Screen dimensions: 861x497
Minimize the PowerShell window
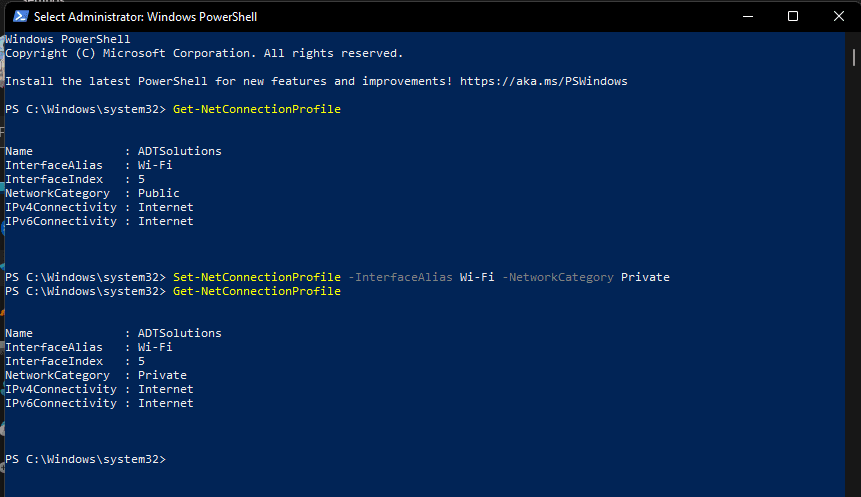pos(747,16)
